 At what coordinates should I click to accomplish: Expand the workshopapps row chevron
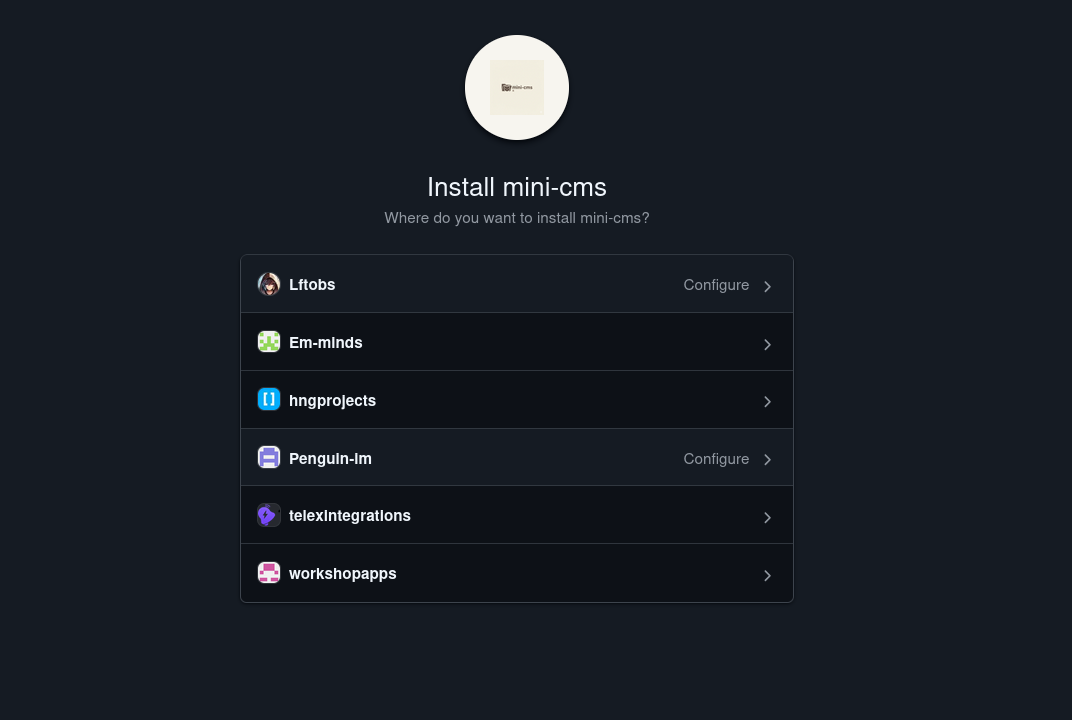pos(767,575)
